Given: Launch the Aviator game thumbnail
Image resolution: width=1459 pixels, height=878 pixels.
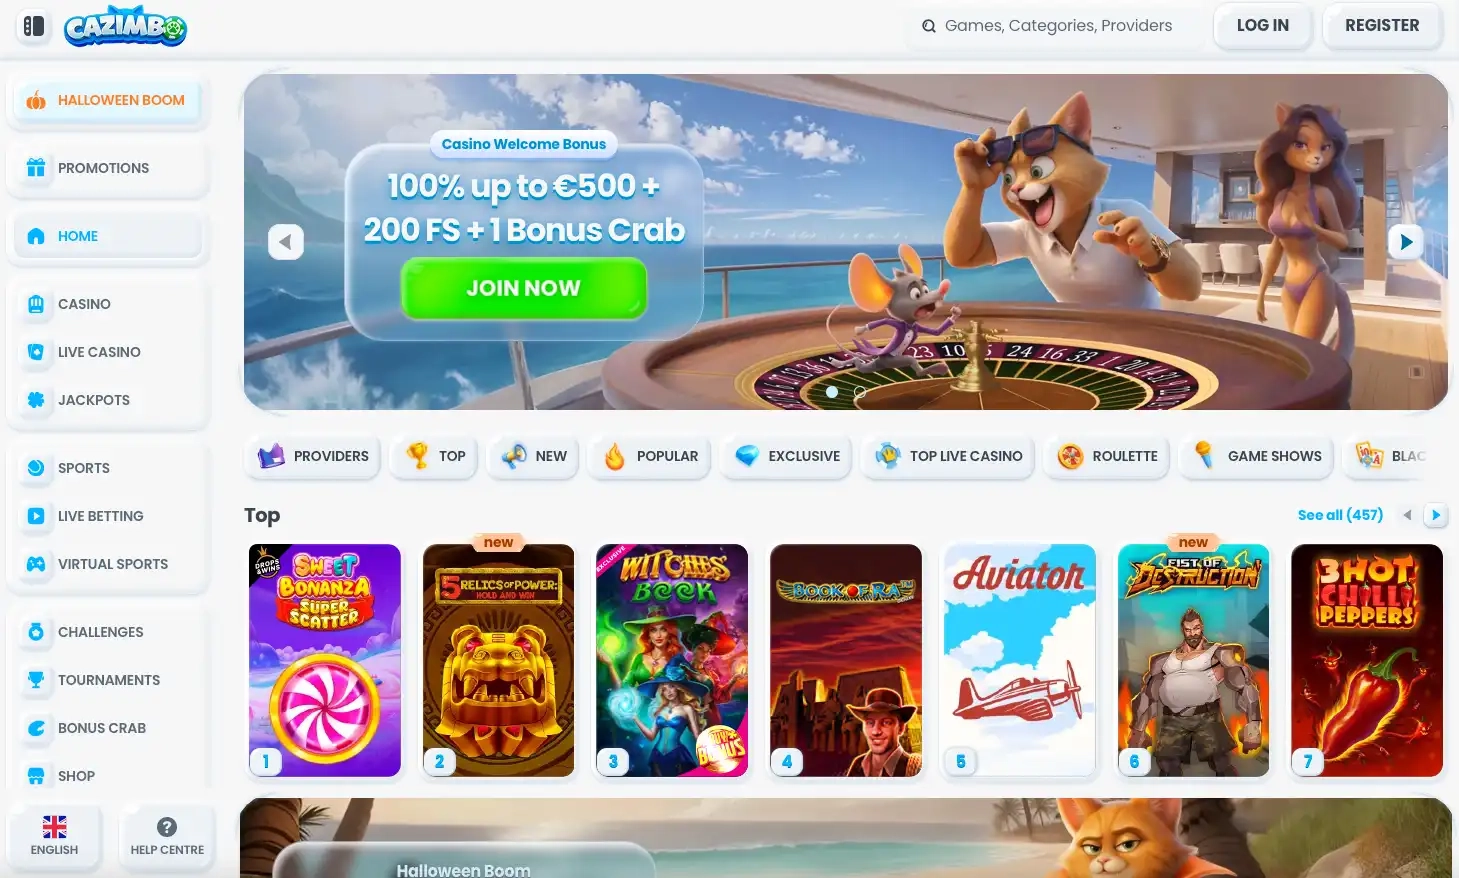Looking at the screenshot, I should click(x=1020, y=660).
